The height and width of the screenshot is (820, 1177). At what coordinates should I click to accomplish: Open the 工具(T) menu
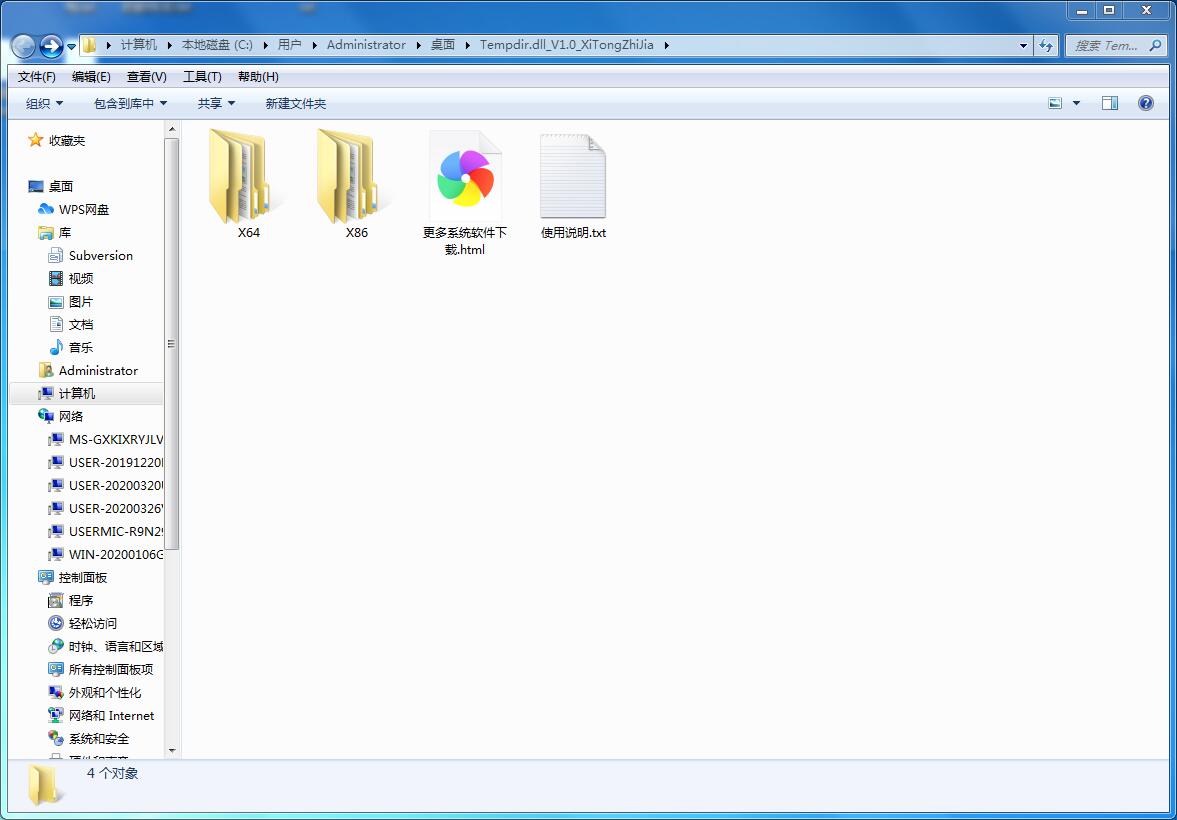[202, 77]
